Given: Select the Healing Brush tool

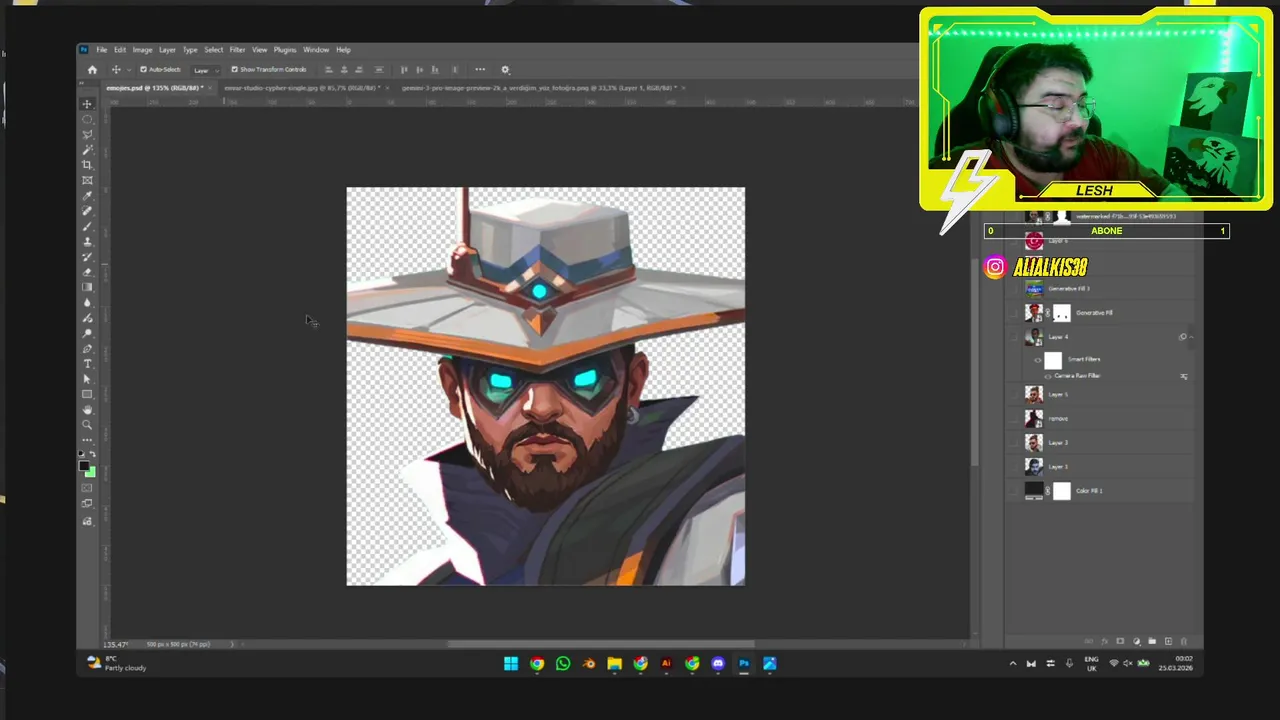Looking at the screenshot, I should 87,211.
